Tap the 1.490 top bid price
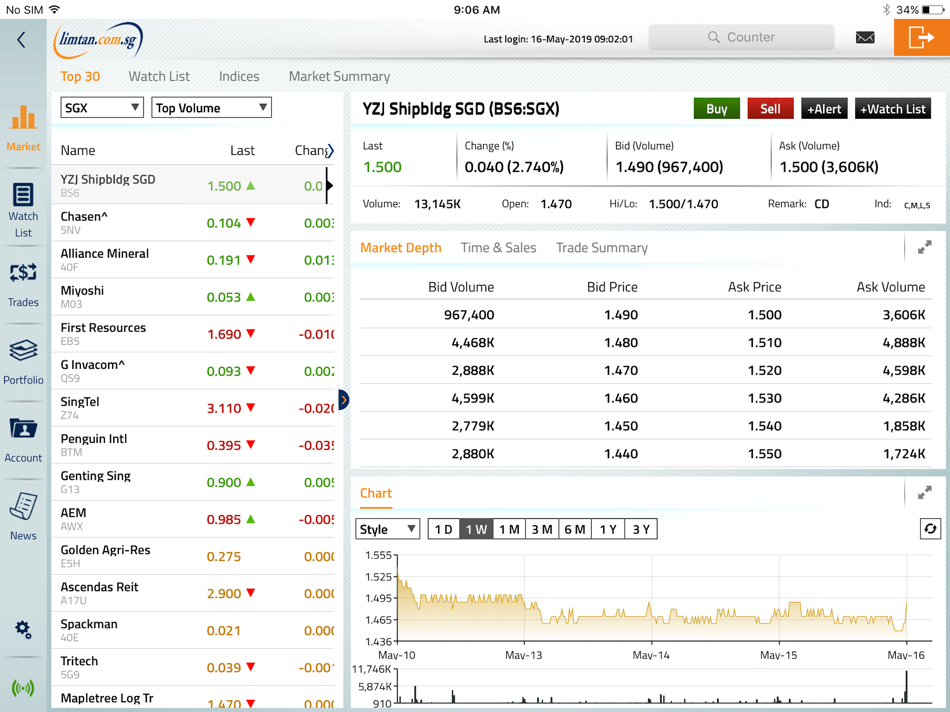The image size is (950, 712). click(620, 314)
